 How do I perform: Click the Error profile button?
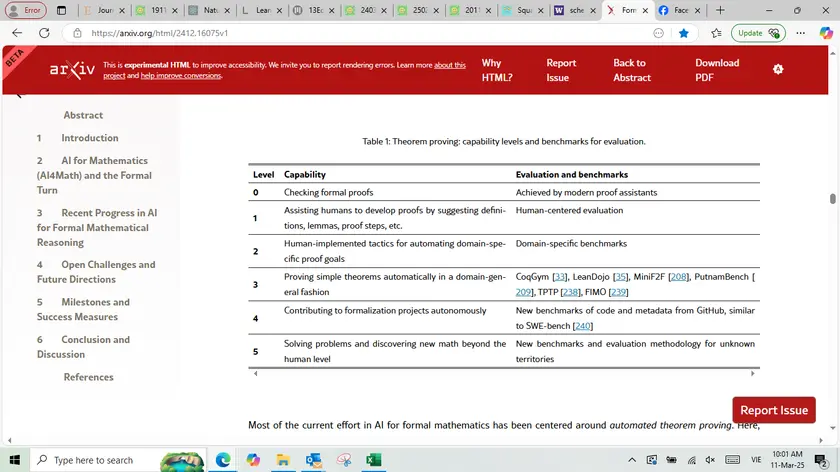click(25, 10)
